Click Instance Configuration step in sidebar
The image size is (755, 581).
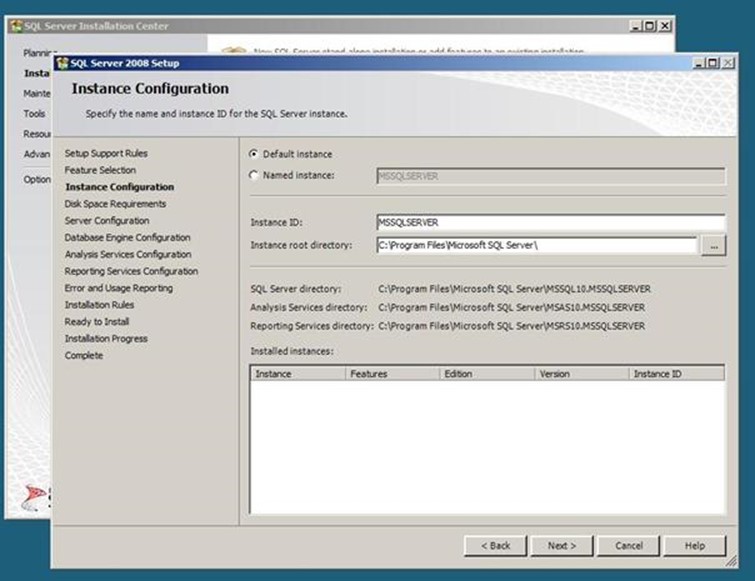tap(119, 187)
